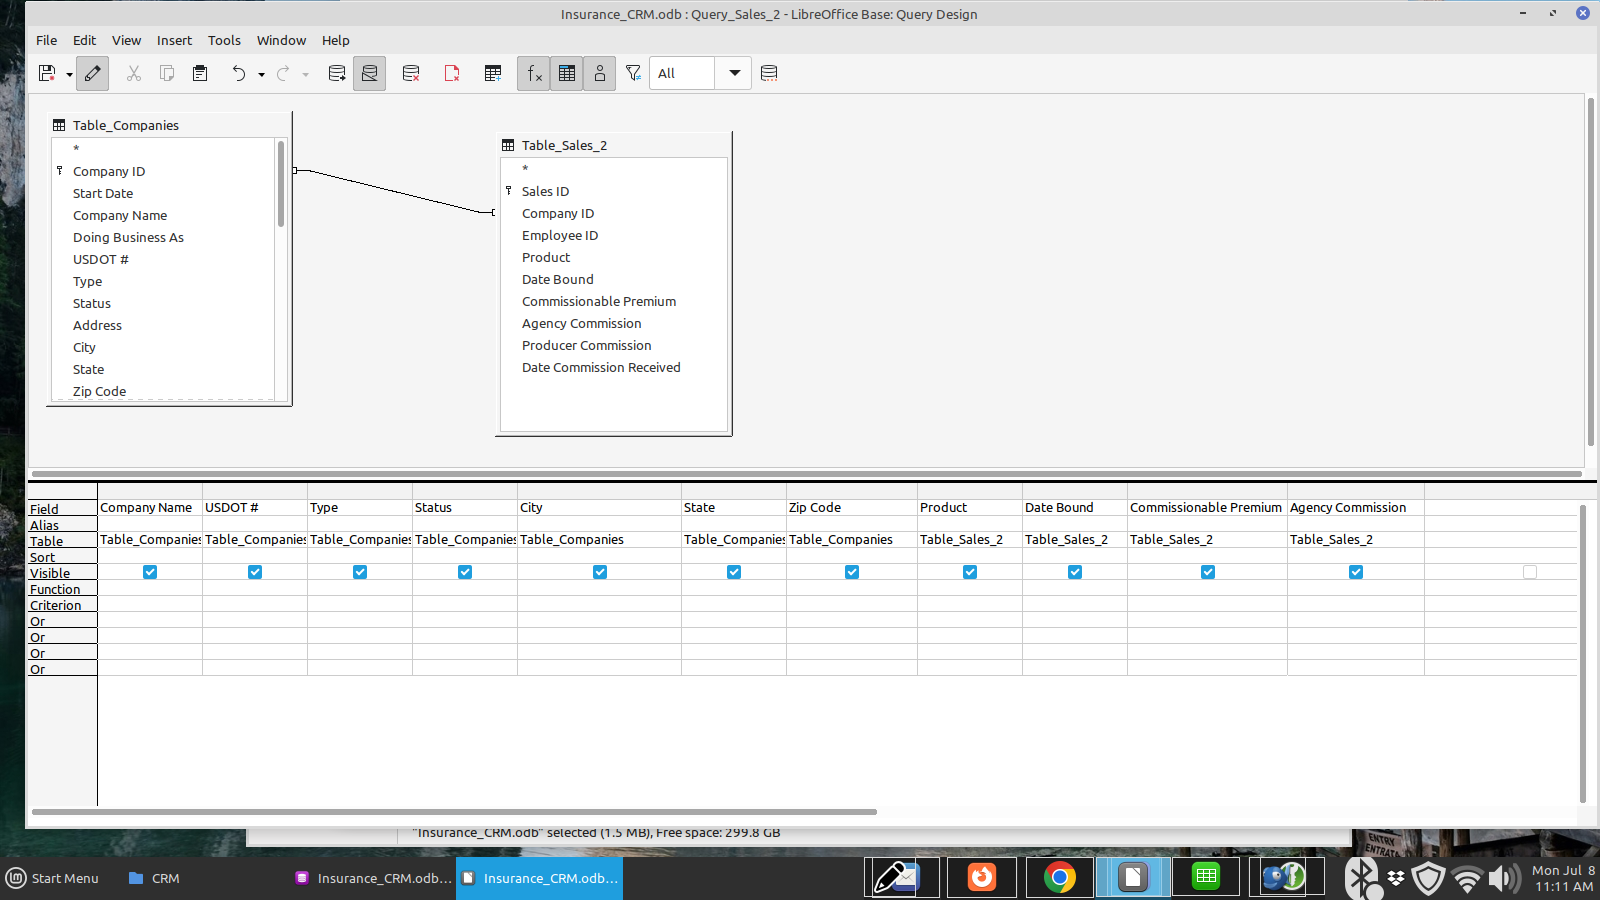Toggle the Alias row display
1600x900 pixels.
pyautogui.click(x=599, y=73)
